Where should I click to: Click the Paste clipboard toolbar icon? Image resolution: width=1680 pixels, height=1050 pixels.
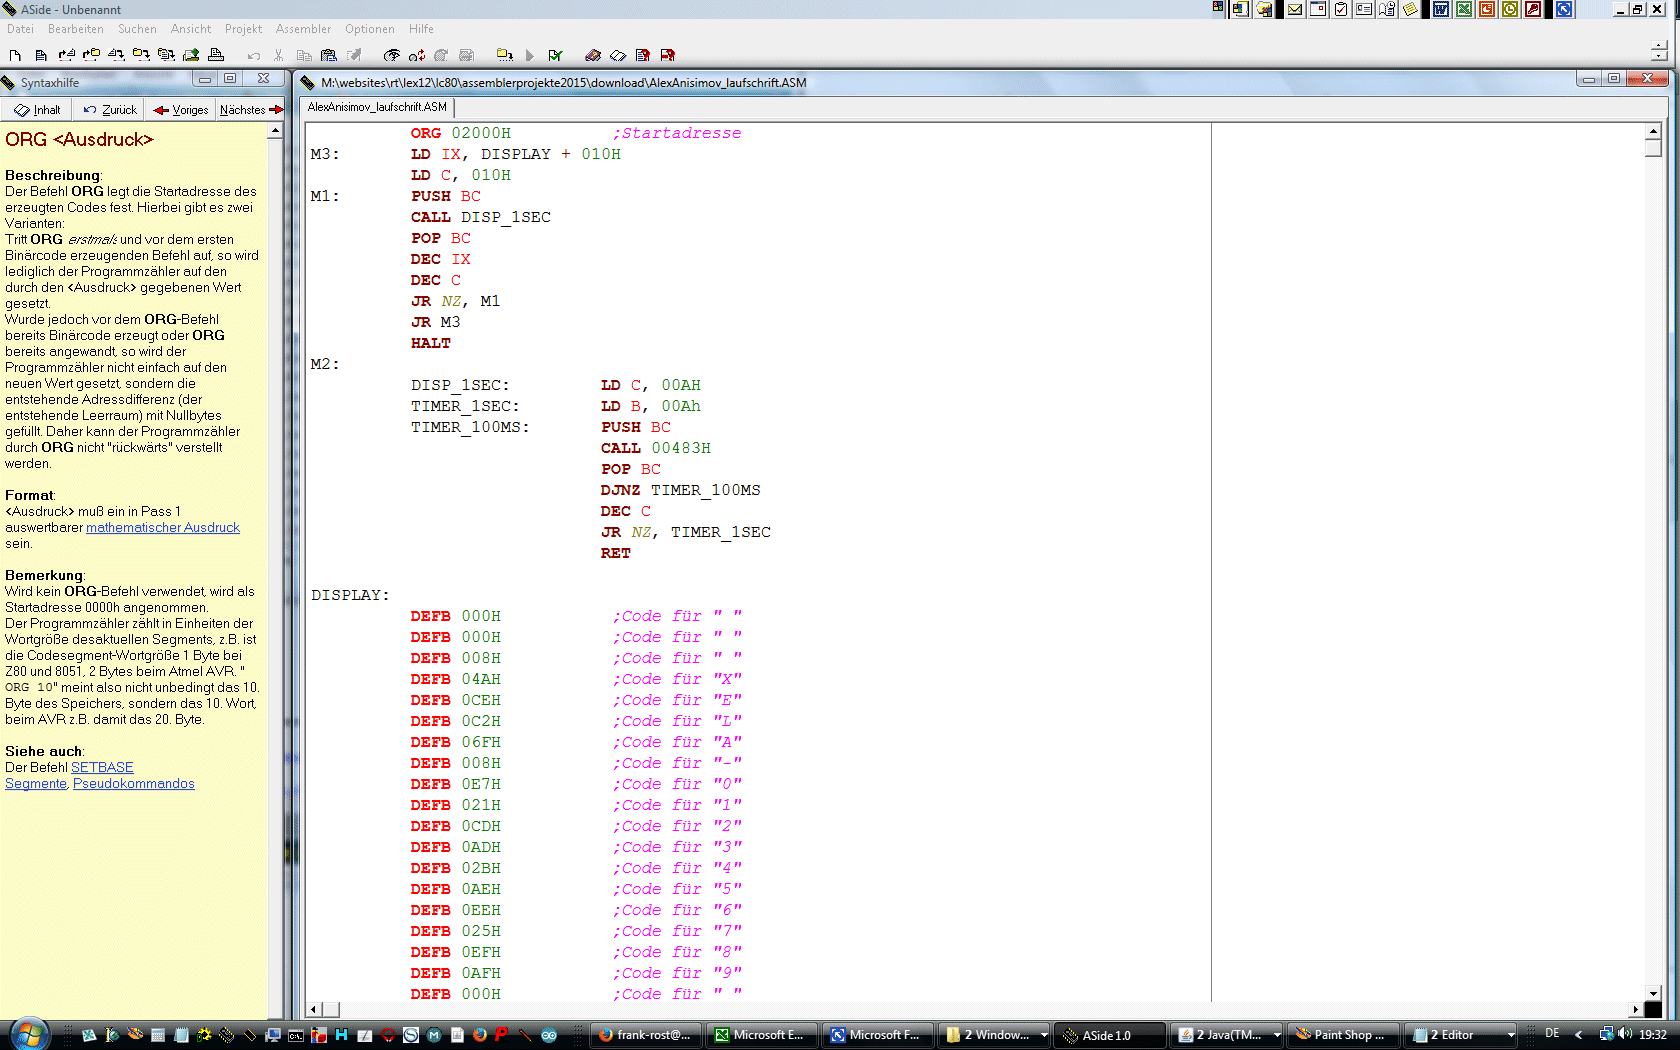coord(329,55)
